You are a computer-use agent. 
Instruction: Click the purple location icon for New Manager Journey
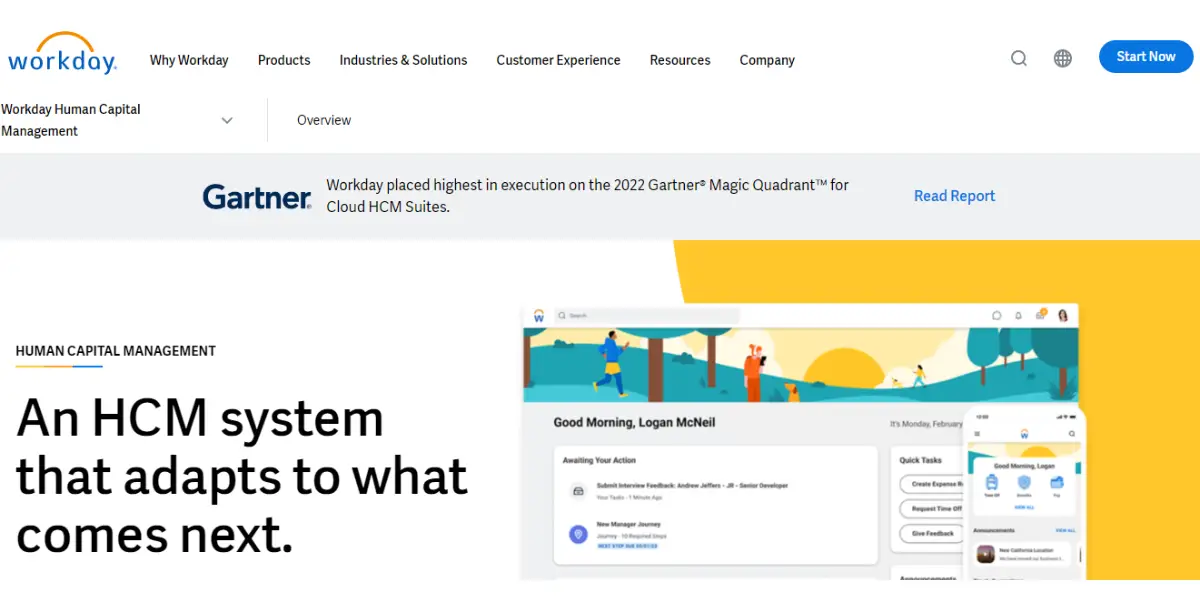(577, 535)
